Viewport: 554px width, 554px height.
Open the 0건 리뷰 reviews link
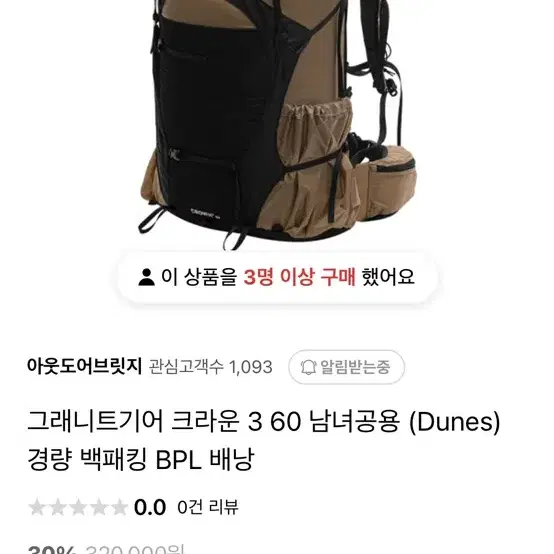(208, 507)
